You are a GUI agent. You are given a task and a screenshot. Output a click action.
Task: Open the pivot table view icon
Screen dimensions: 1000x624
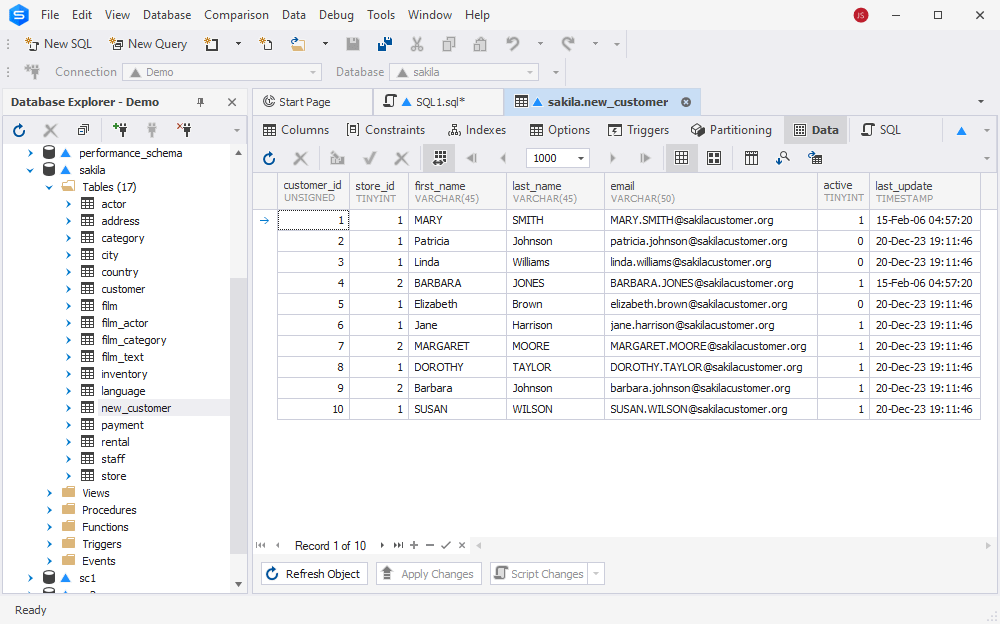coord(750,158)
